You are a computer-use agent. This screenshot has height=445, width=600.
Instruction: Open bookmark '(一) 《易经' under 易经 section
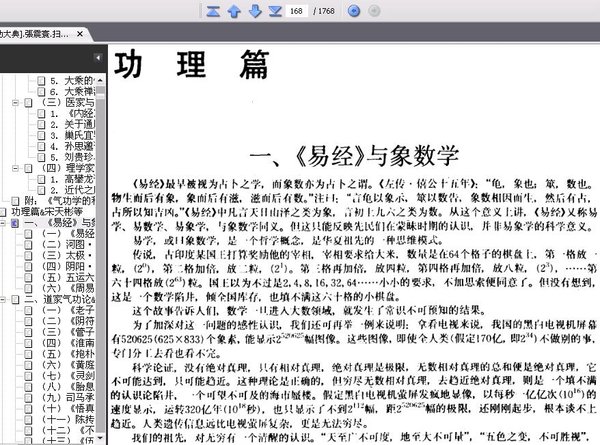(x=68, y=233)
